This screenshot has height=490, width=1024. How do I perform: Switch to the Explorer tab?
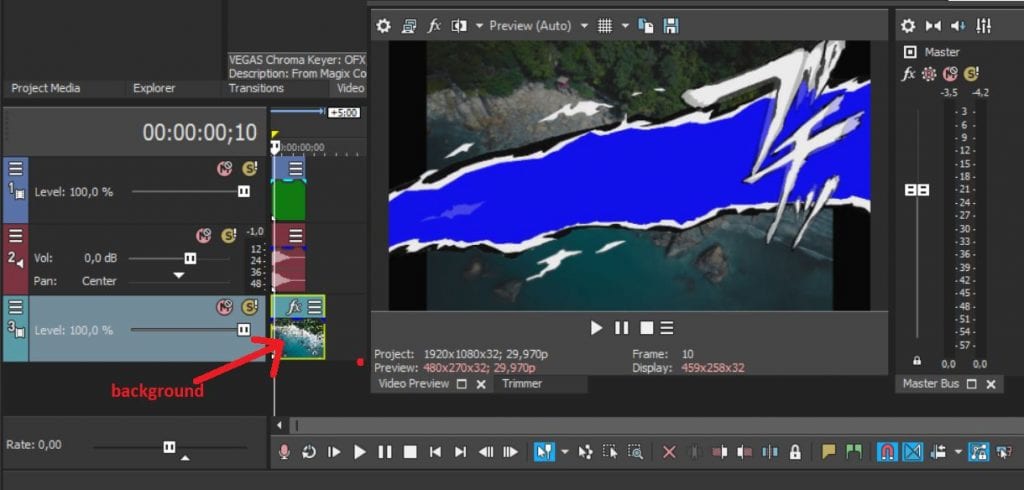(153, 88)
